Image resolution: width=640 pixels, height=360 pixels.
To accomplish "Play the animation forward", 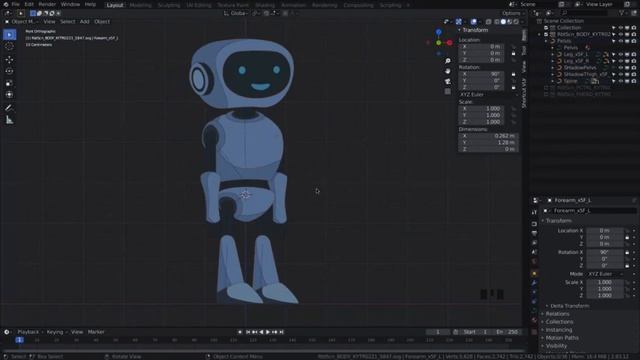I will pos(268,332).
